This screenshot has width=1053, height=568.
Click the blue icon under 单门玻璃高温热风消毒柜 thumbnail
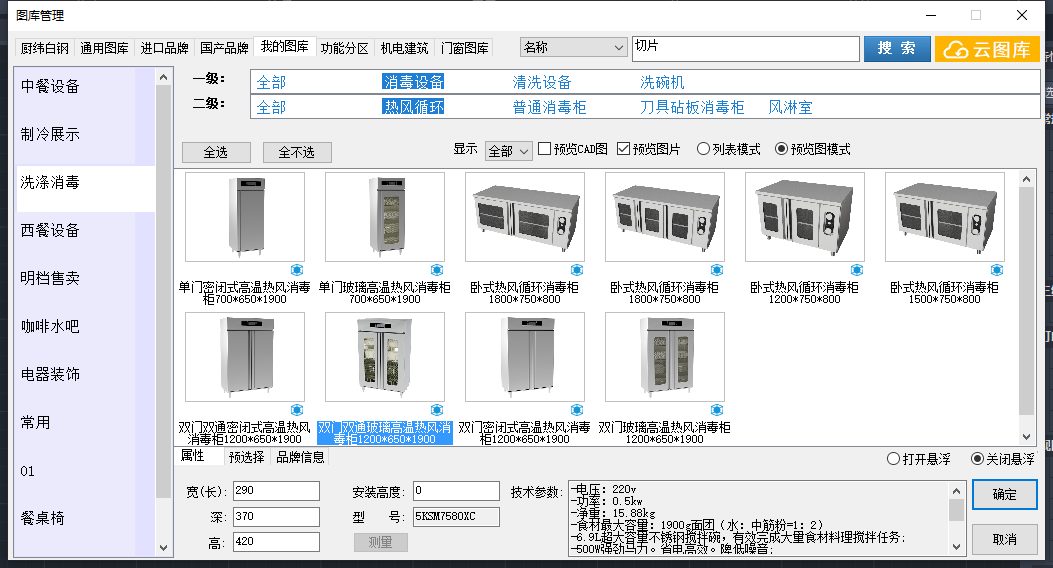click(x=437, y=270)
